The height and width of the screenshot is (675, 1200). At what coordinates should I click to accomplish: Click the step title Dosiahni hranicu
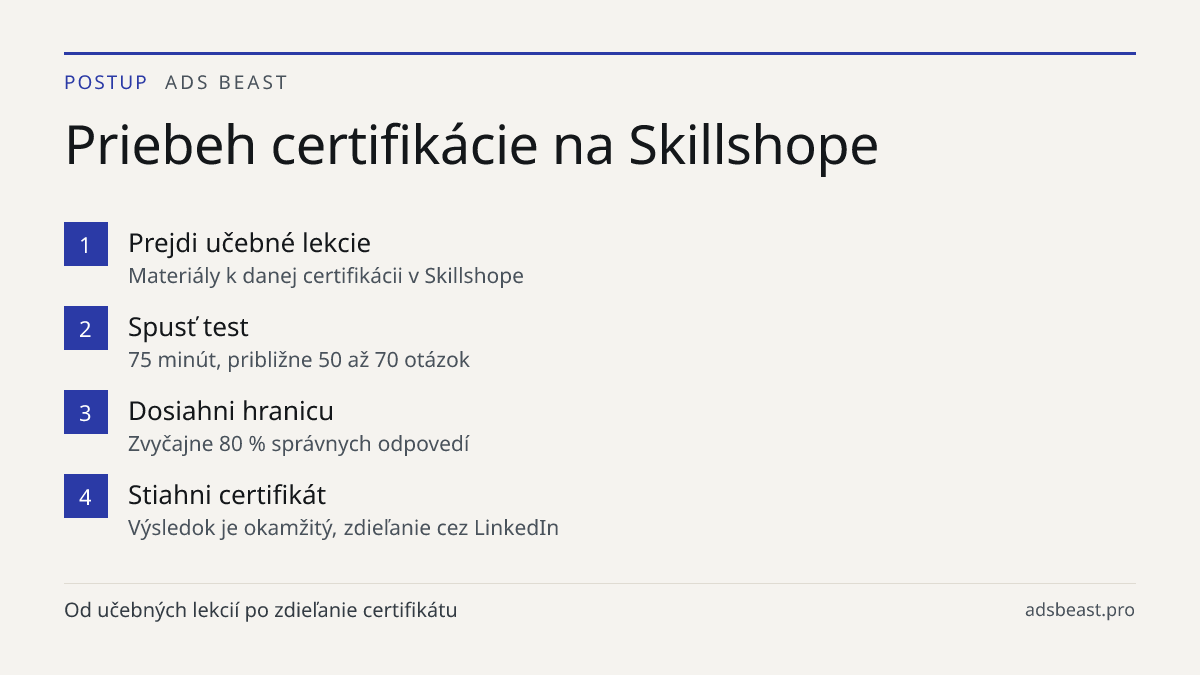(231, 411)
